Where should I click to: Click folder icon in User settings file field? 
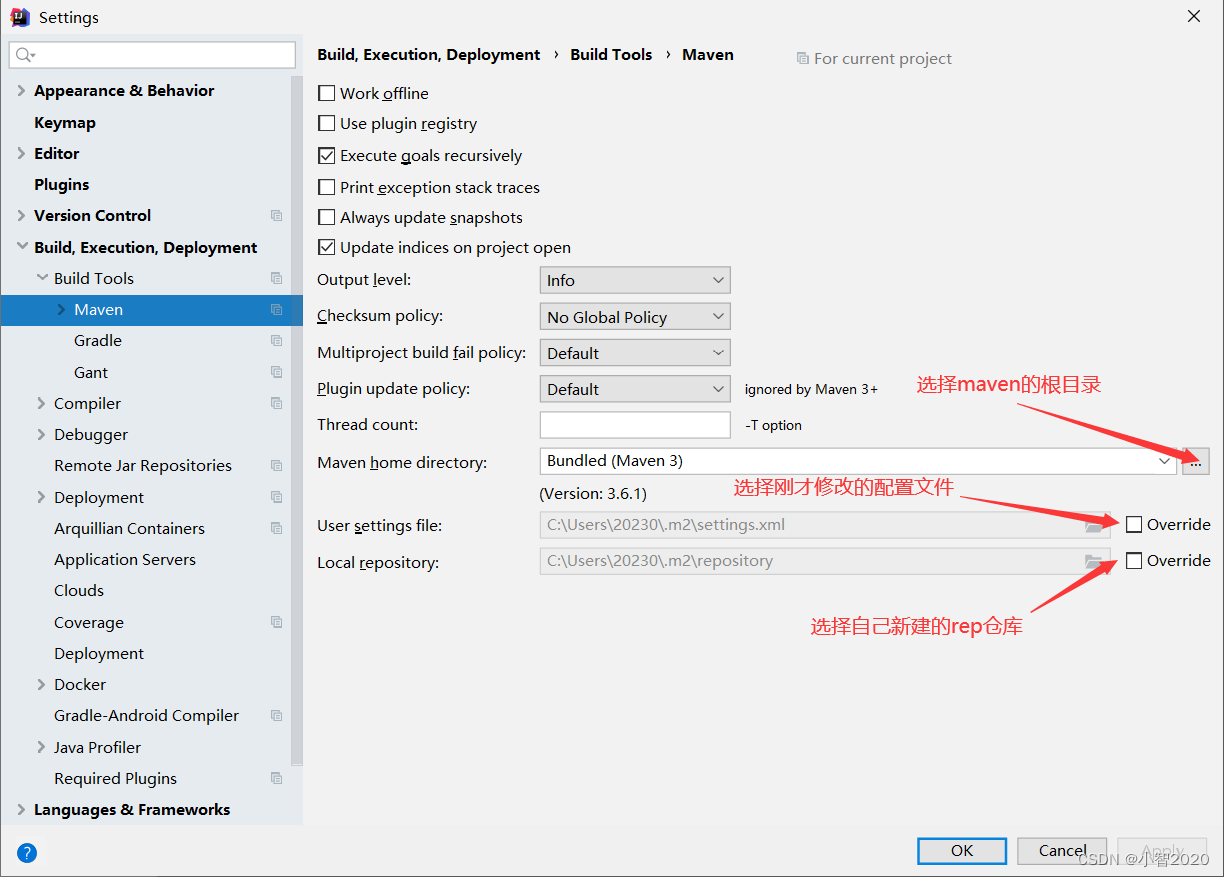1094,525
